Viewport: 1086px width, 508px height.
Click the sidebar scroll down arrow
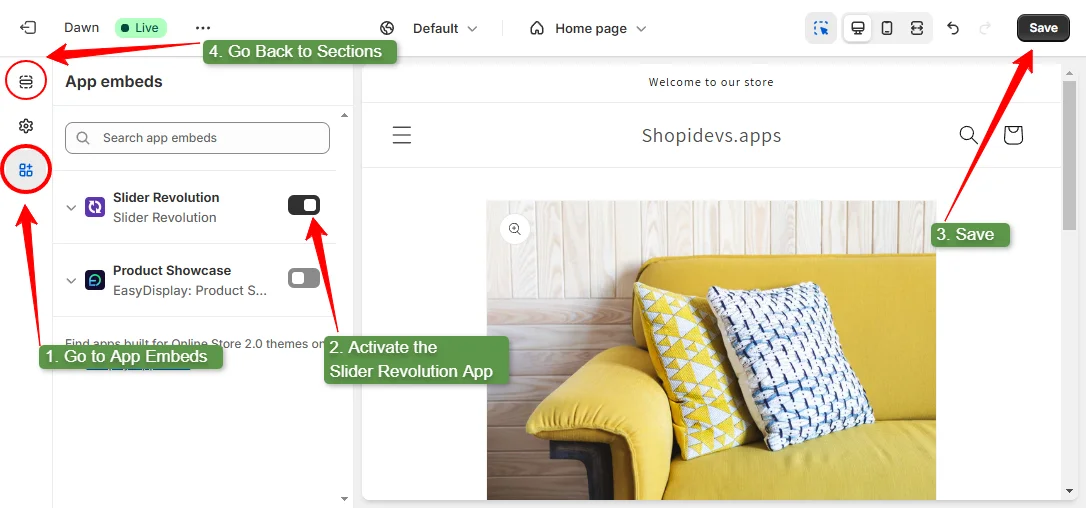click(x=345, y=498)
